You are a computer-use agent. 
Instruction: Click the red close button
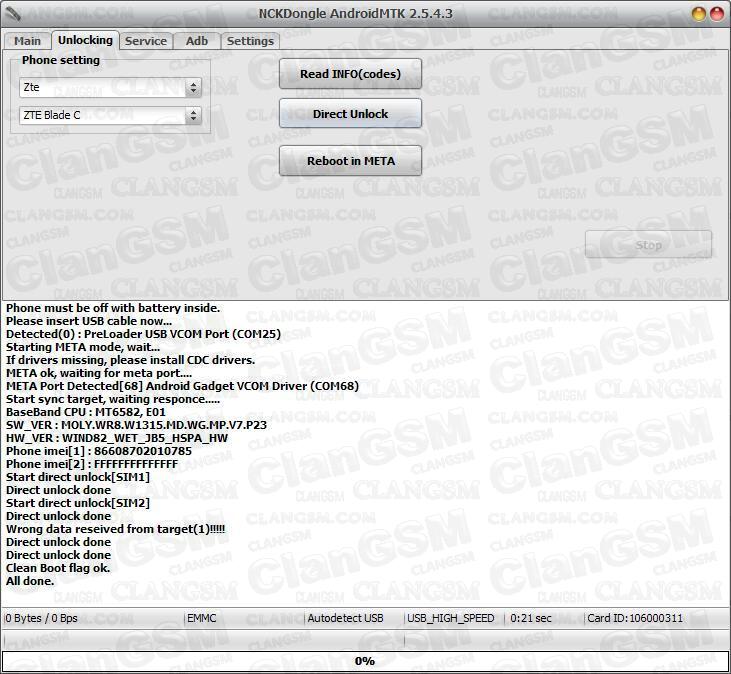click(x=717, y=14)
